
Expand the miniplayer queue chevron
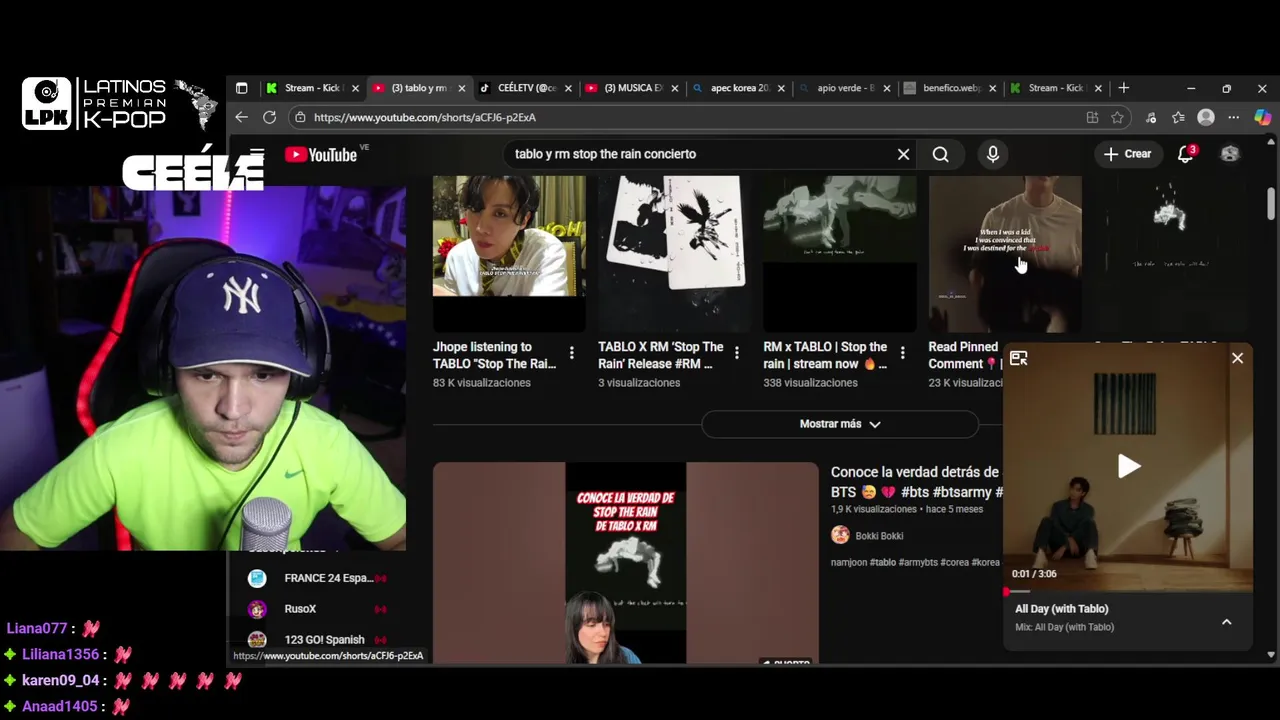[1226, 622]
